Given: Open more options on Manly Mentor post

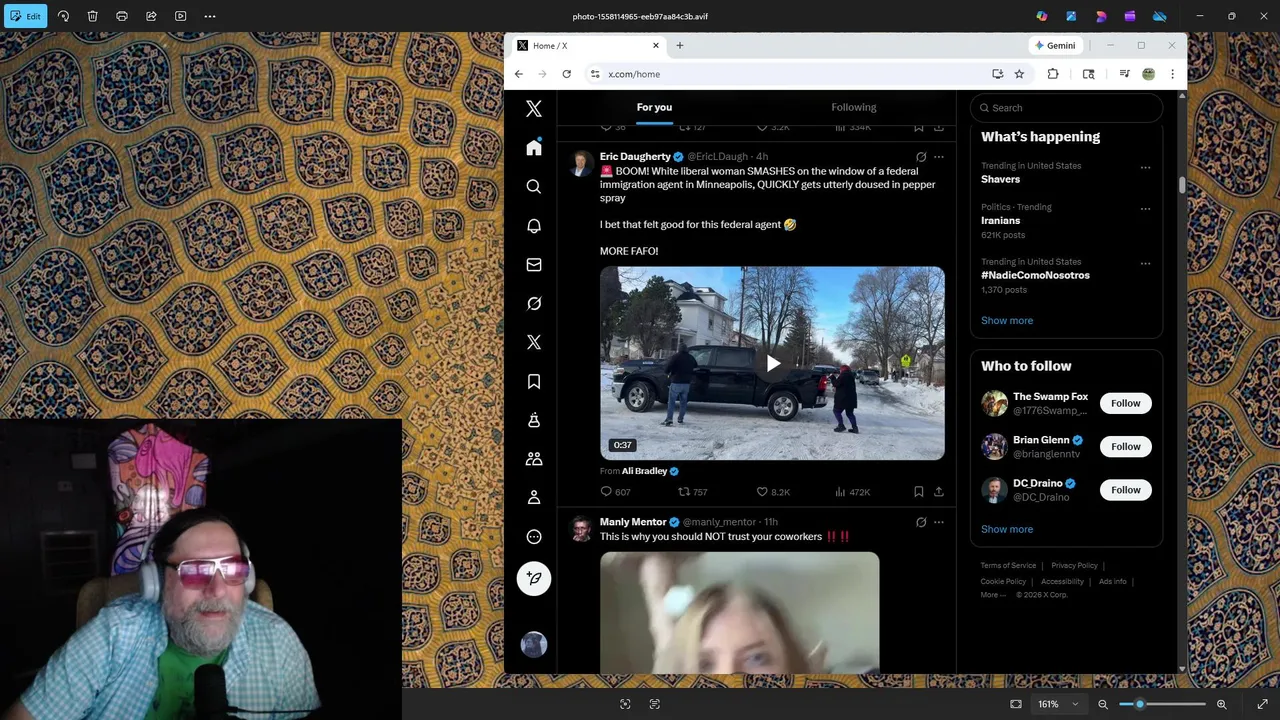Looking at the screenshot, I should (x=939, y=522).
